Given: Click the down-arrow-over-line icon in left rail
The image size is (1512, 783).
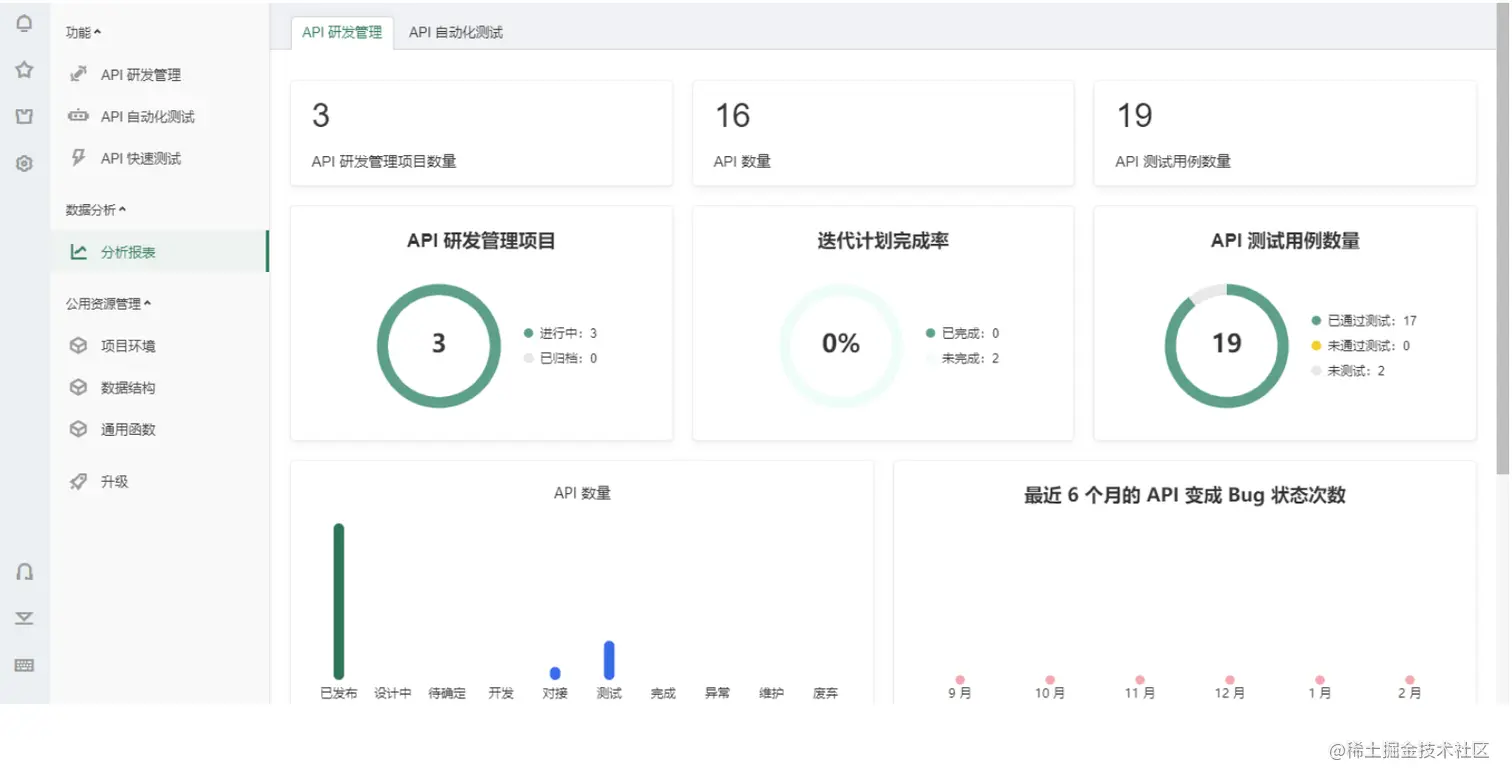Looking at the screenshot, I should (x=25, y=619).
